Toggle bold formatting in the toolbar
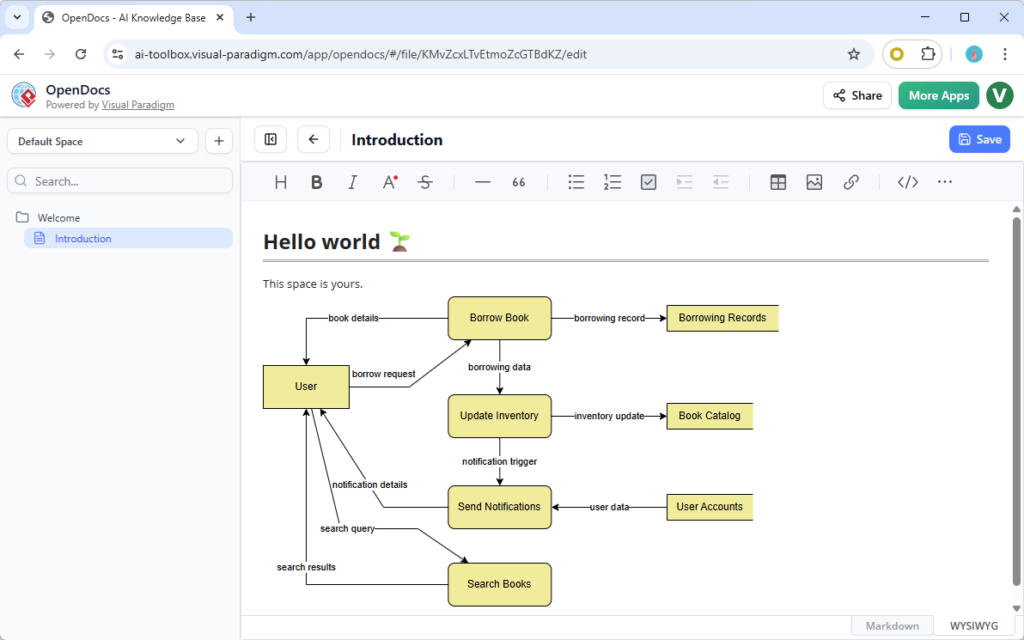 pyautogui.click(x=316, y=182)
